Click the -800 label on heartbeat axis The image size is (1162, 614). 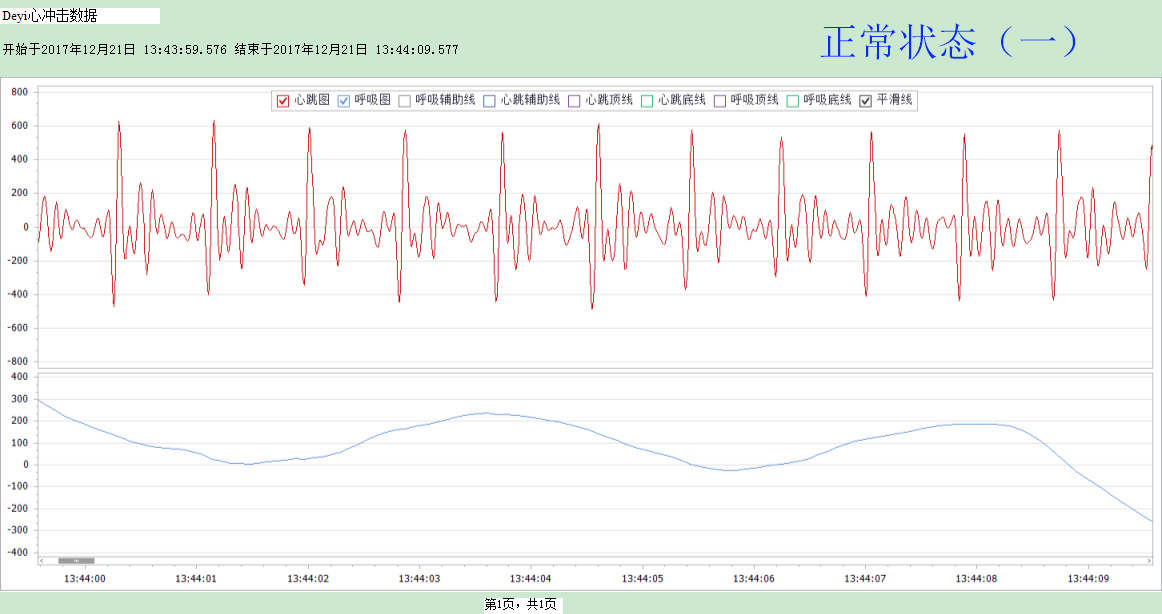pos(19,361)
